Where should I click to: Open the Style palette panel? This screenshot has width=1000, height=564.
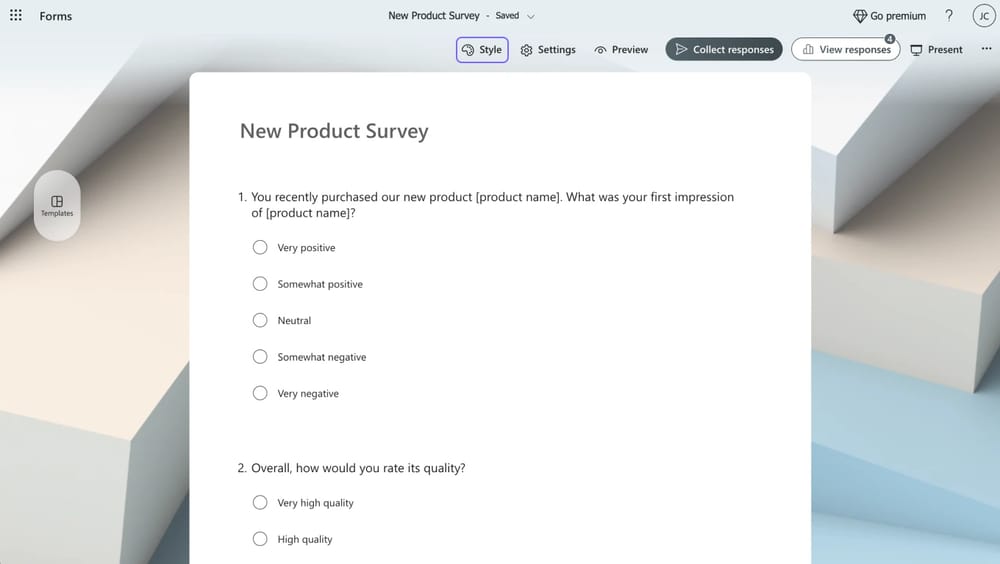482,50
